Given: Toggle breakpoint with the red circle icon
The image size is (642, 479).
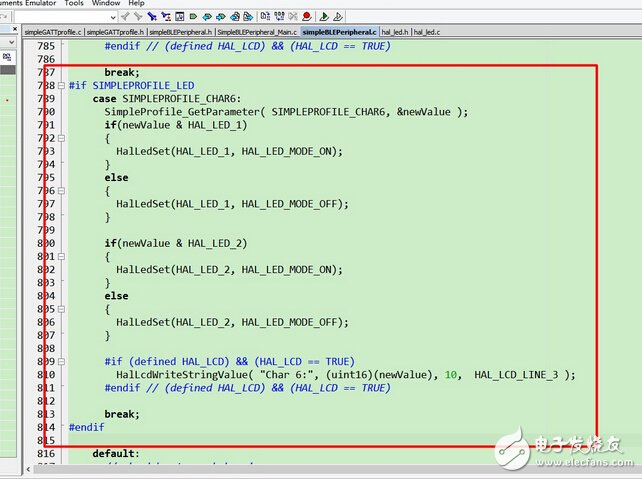Looking at the screenshot, I should 306,17.
